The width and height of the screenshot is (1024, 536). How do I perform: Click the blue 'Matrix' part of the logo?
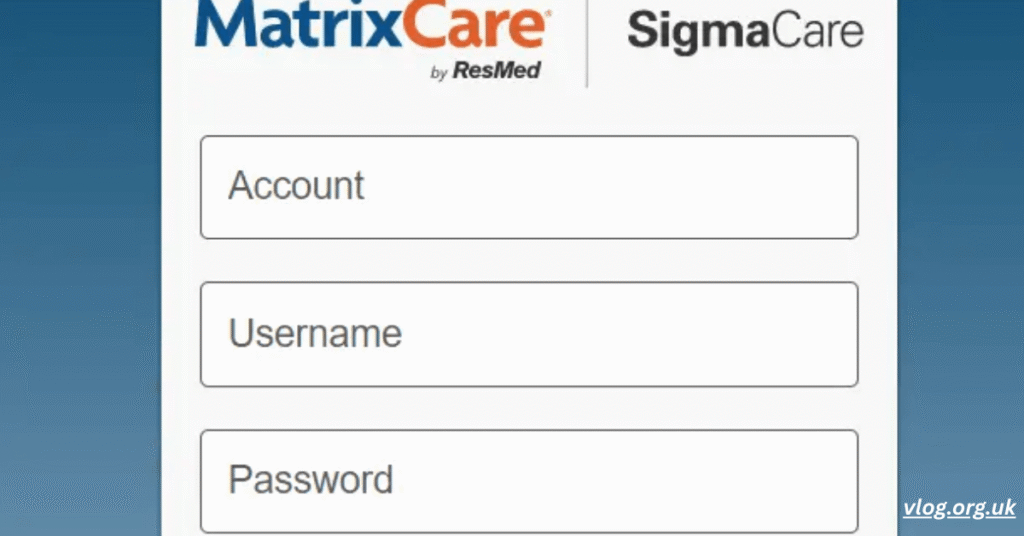click(x=298, y=25)
